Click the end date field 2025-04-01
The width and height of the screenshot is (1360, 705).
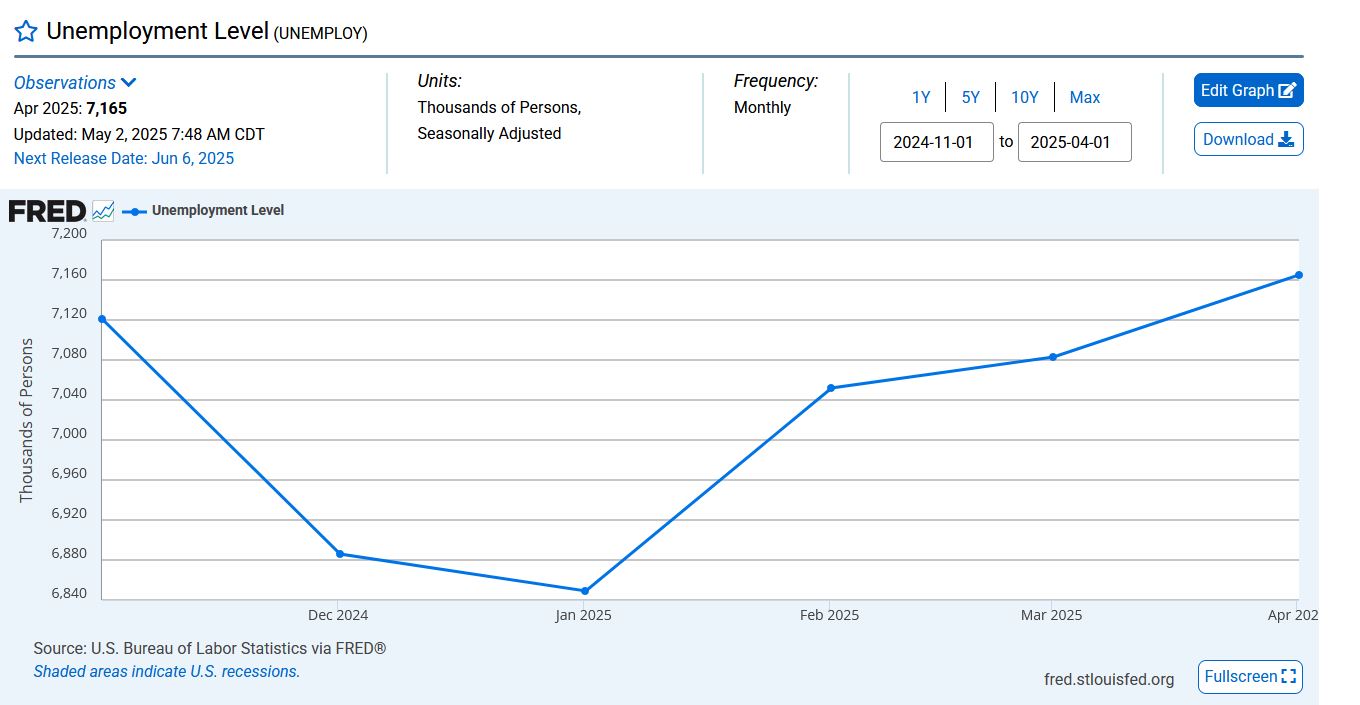(1074, 142)
